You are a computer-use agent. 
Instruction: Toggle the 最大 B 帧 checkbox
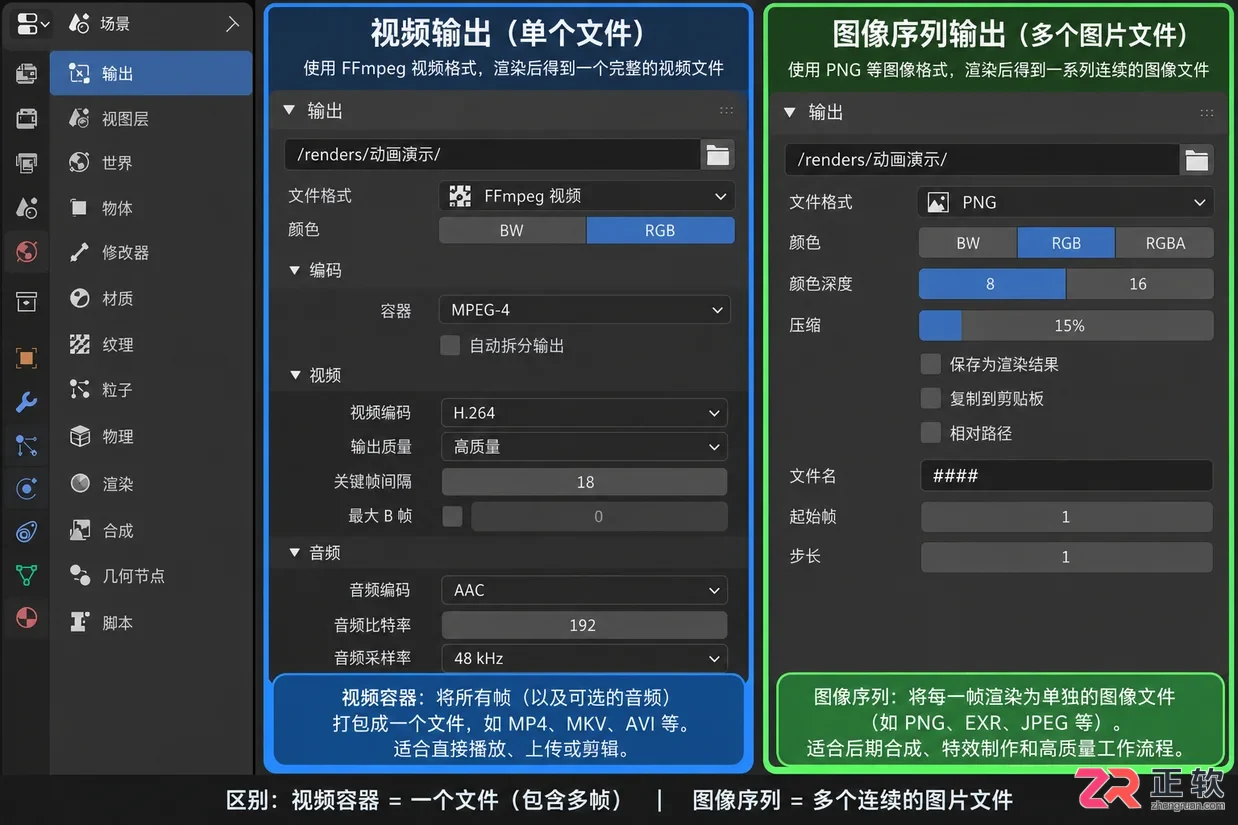point(452,516)
